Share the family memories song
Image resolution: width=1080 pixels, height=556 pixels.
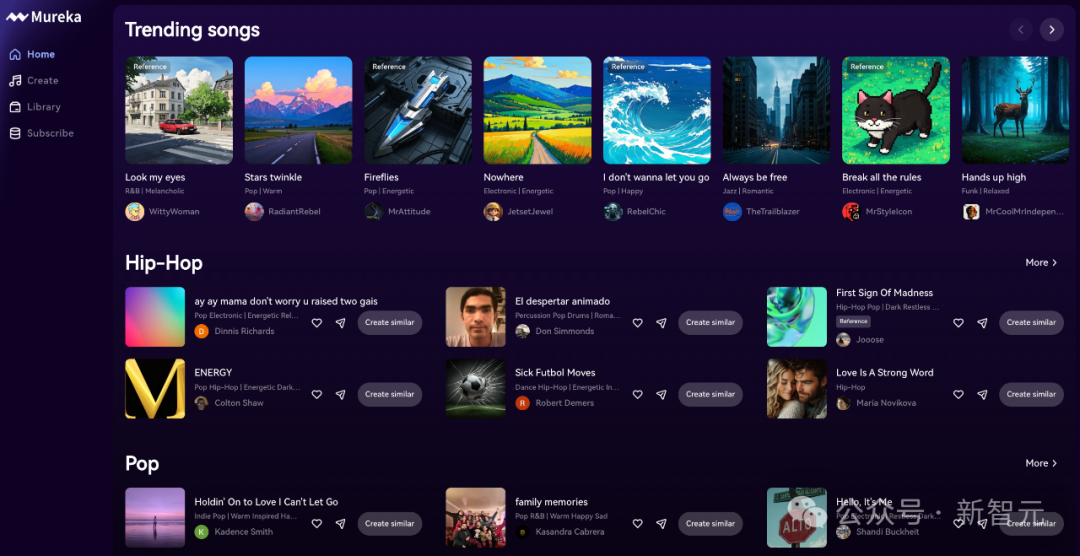click(661, 524)
